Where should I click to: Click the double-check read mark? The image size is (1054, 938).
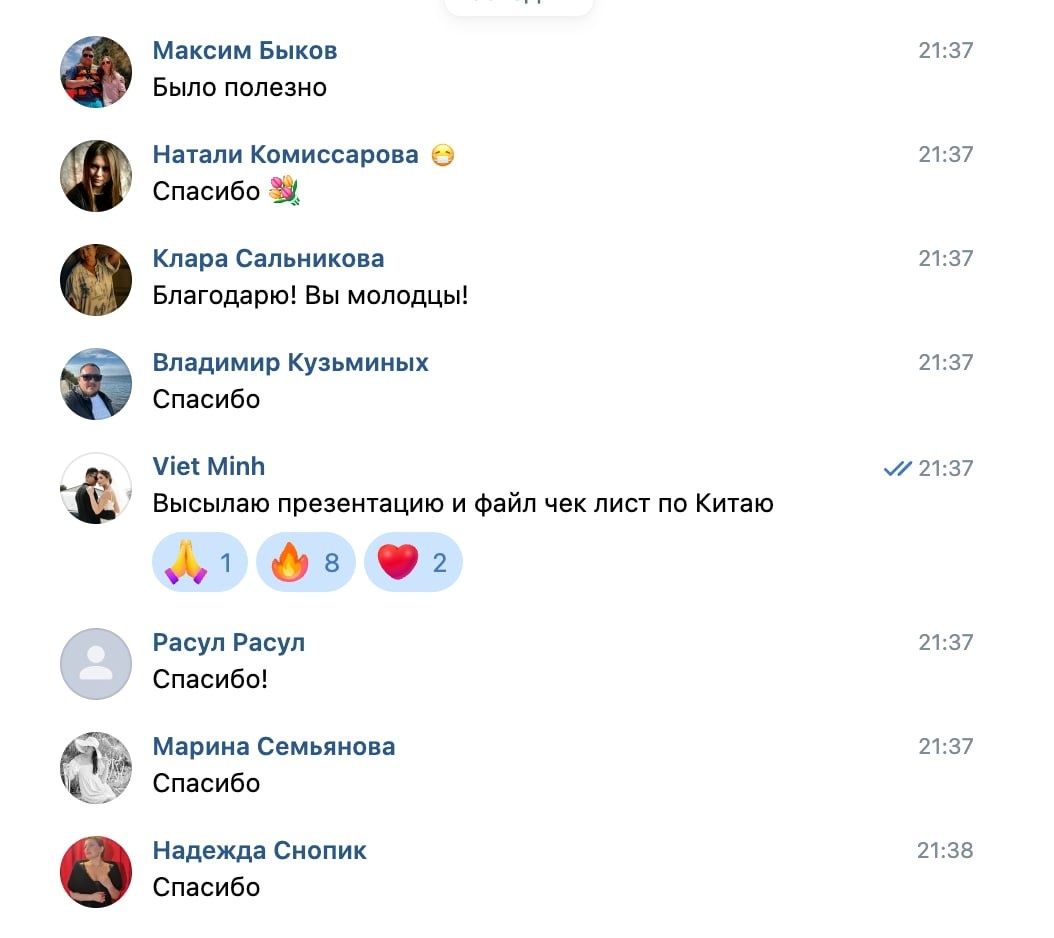(897, 468)
